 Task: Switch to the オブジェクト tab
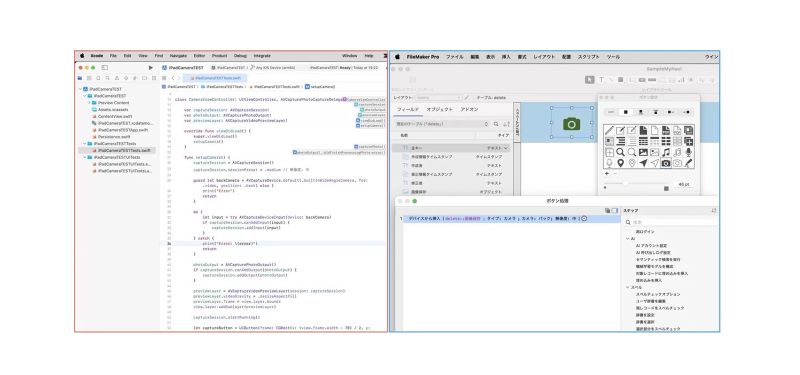(439, 109)
